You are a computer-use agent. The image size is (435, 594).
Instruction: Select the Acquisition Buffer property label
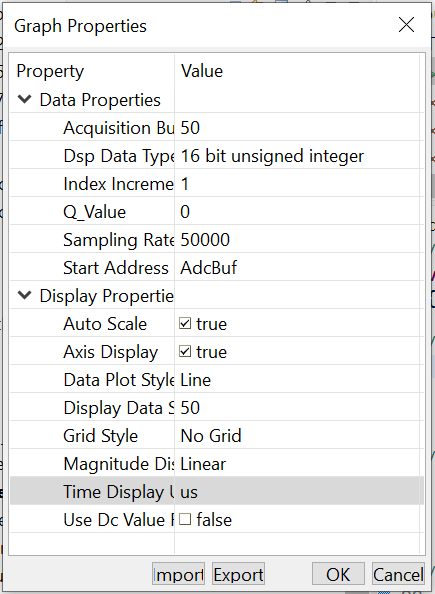(x=119, y=128)
